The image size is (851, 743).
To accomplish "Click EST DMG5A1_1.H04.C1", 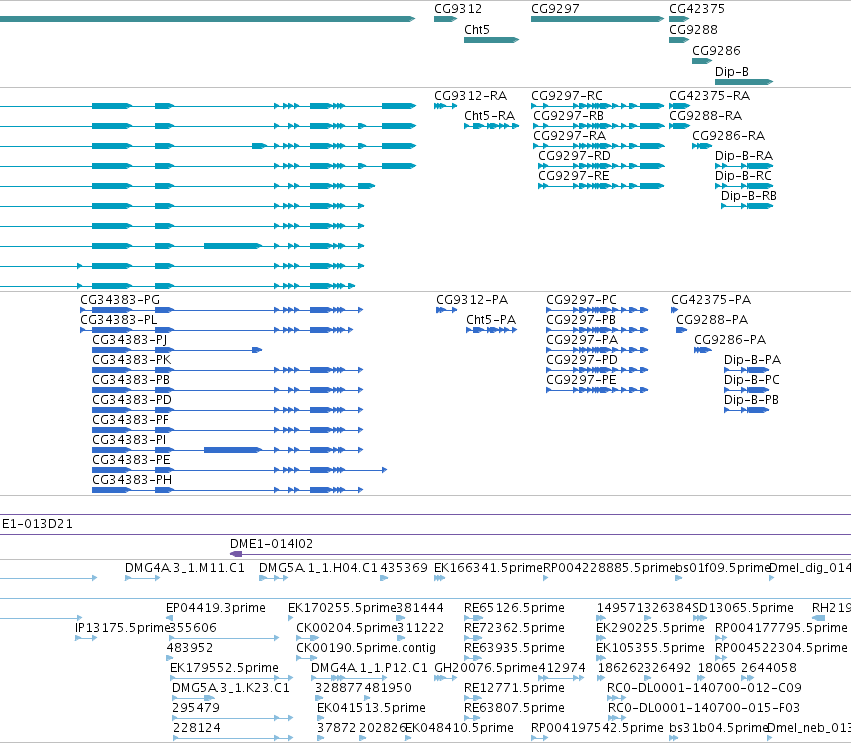I will tap(317, 568).
